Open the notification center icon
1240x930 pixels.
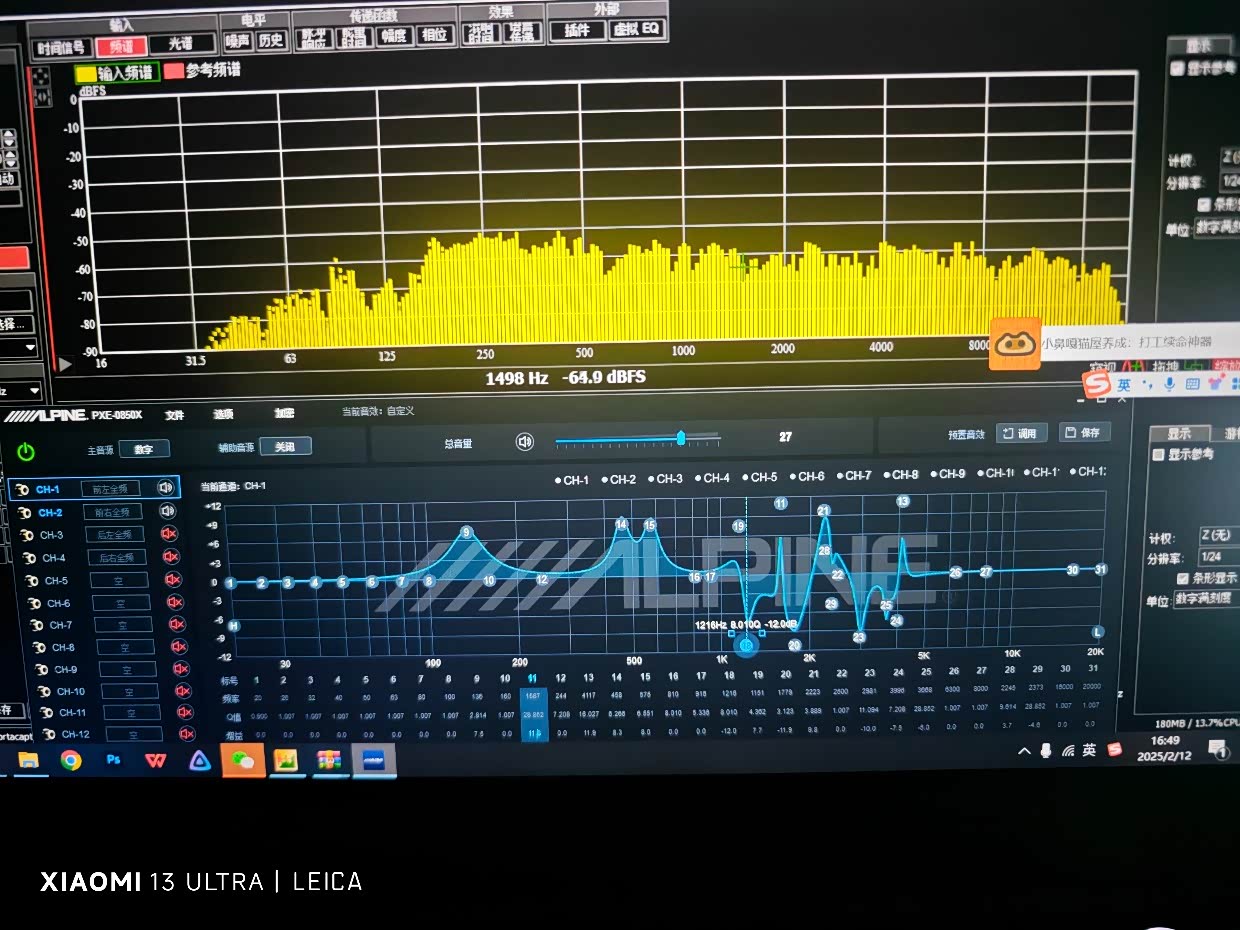tap(1218, 748)
